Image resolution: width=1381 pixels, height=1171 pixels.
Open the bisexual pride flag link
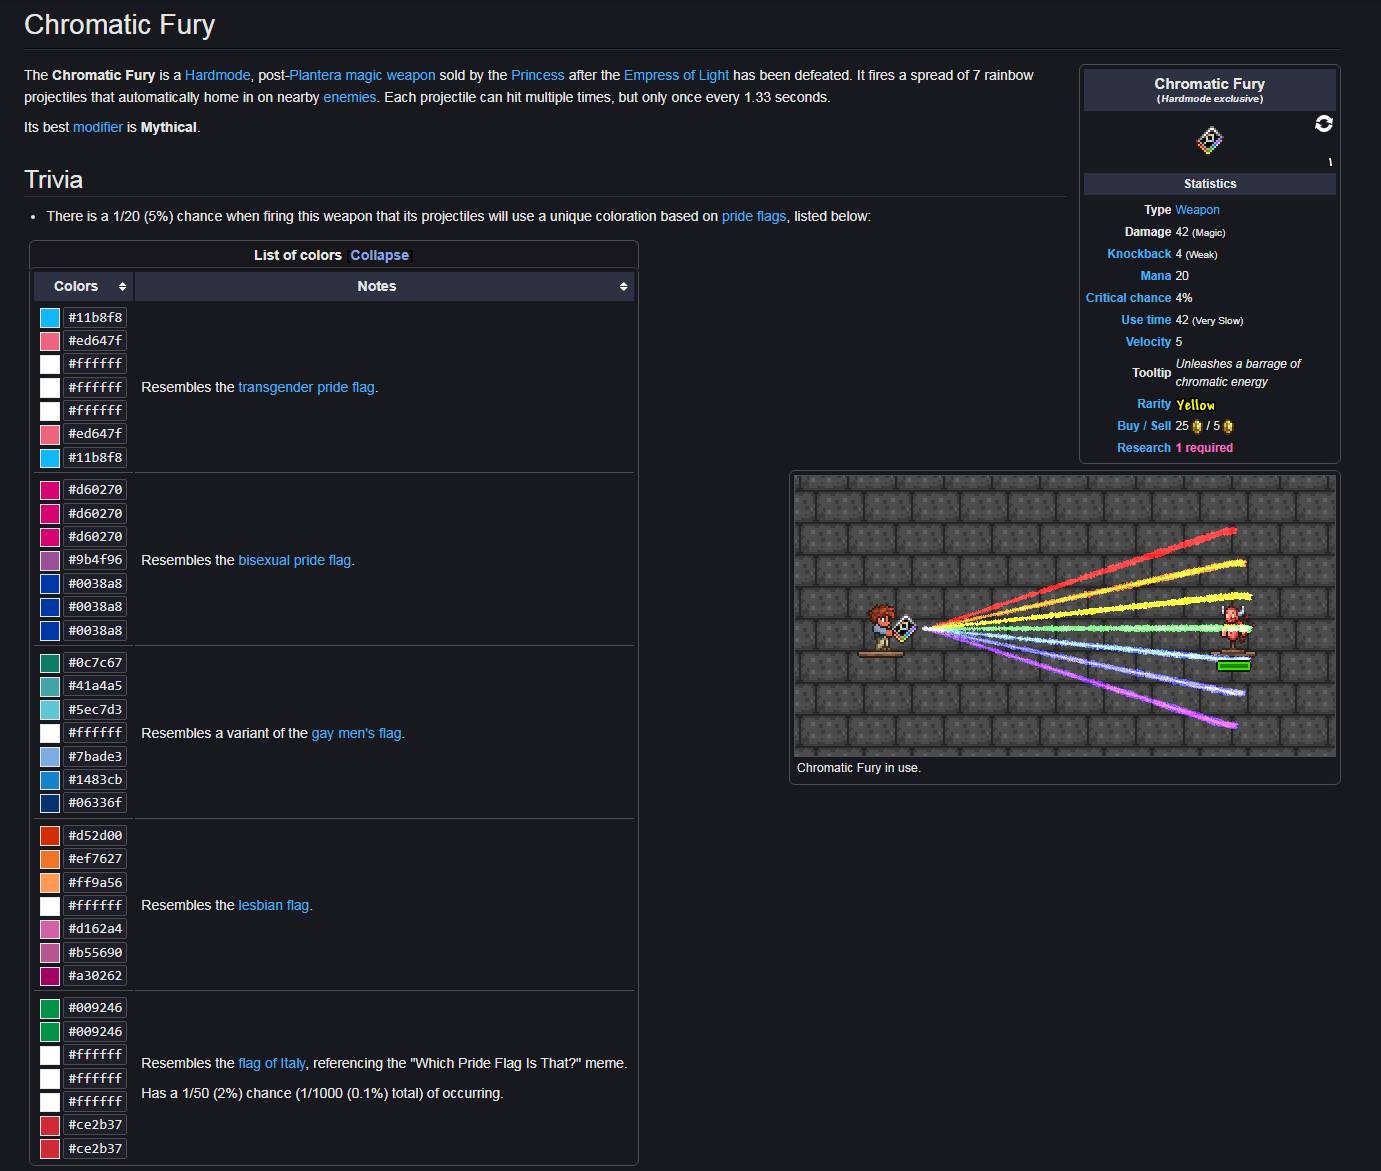point(295,560)
